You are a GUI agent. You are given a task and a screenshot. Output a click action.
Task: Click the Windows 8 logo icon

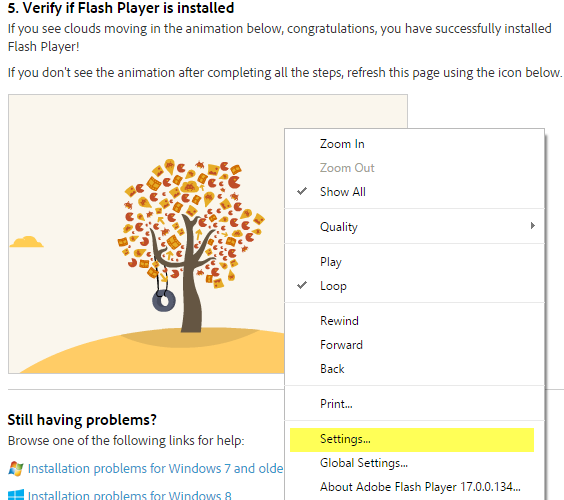tap(15, 494)
